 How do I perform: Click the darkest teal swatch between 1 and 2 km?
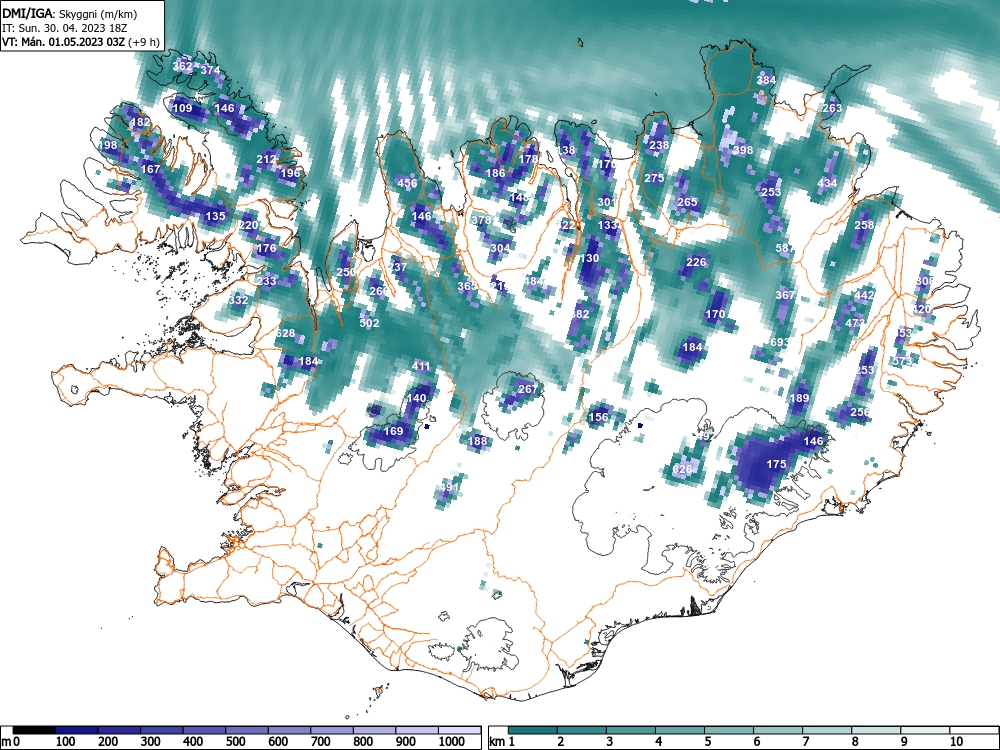533,730
